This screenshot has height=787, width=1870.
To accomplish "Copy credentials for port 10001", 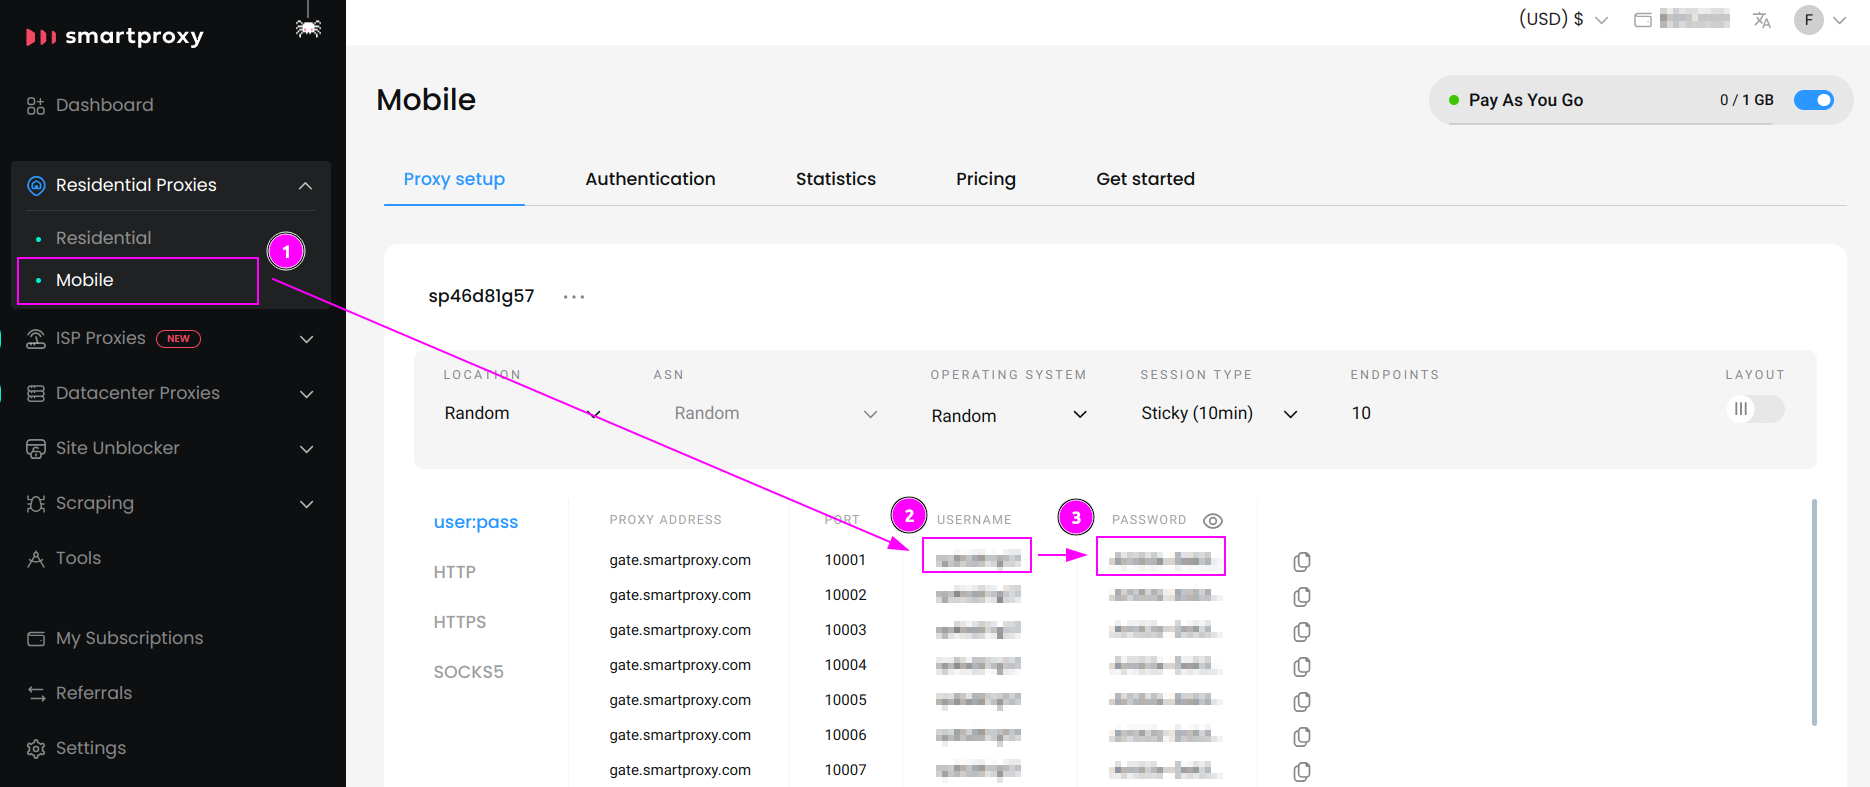I will [x=1302, y=562].
